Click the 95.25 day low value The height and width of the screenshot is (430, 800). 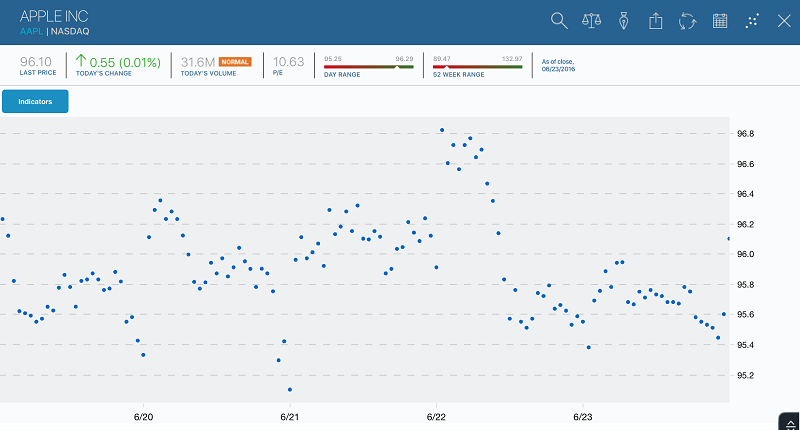point(333,59)
